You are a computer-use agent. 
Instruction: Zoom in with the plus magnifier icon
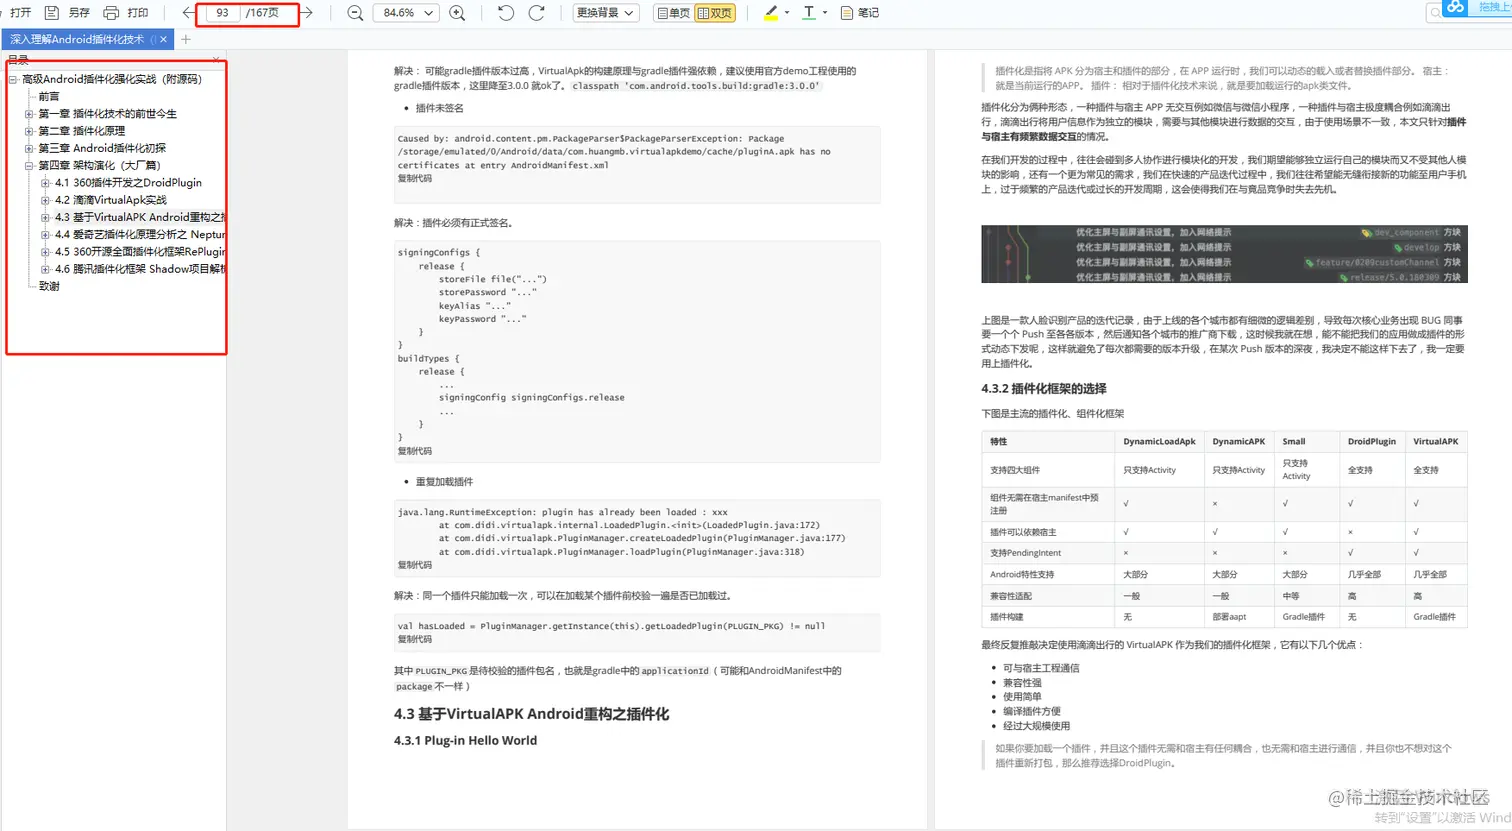click(x=457, y=13)
